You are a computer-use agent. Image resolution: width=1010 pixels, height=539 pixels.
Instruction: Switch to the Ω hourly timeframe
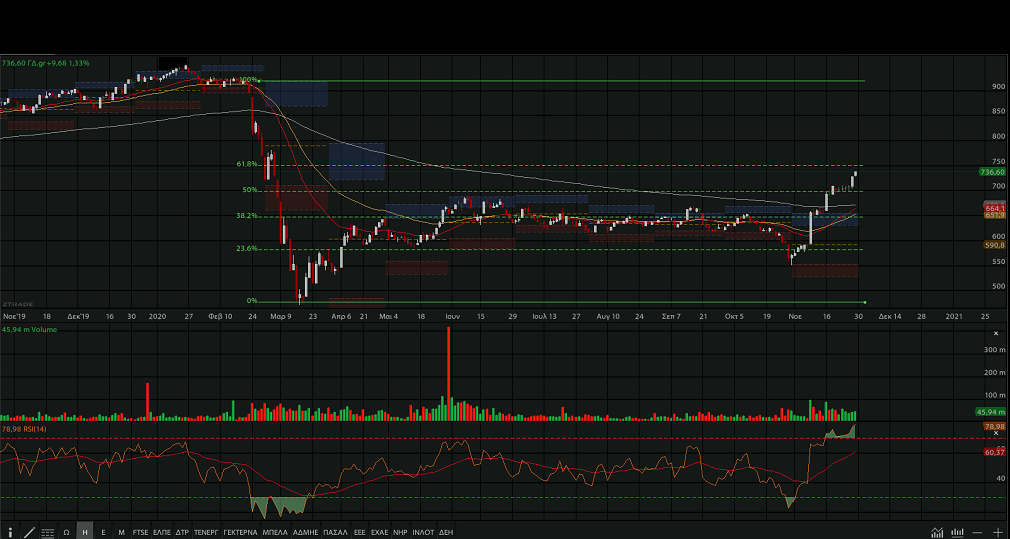pos(66,533)
